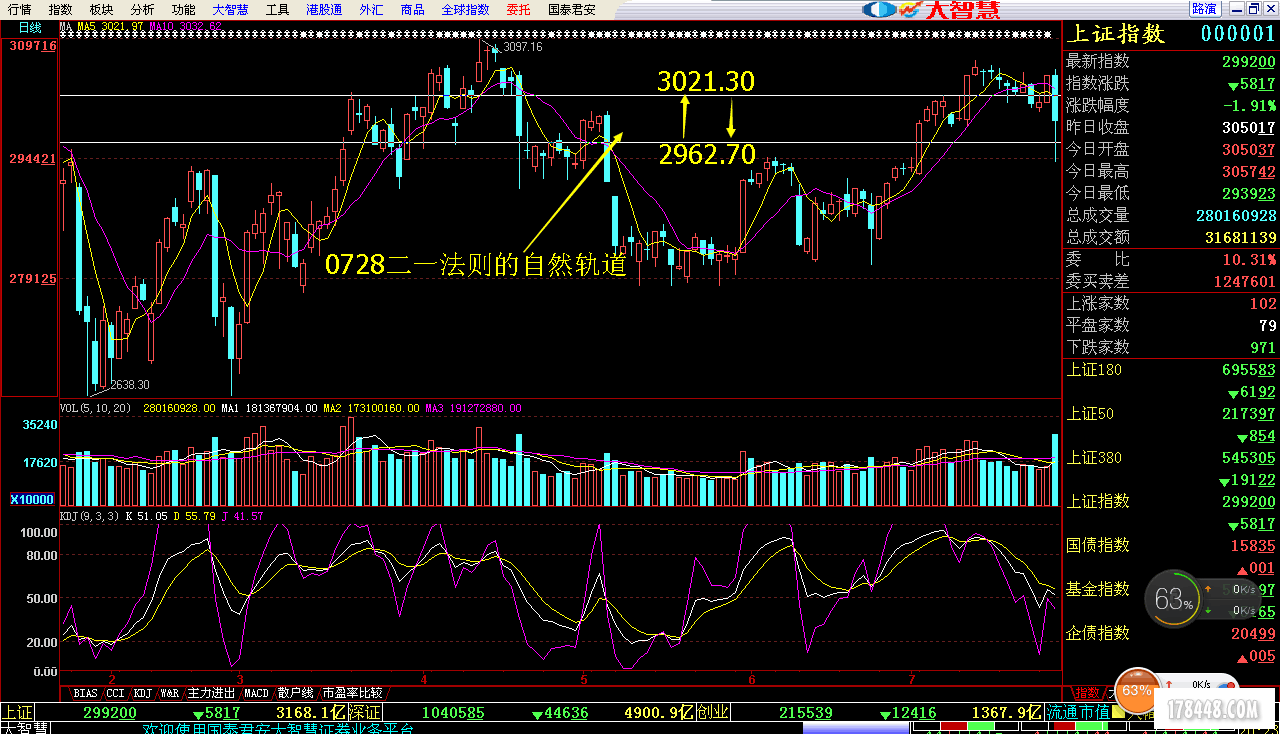Select the 委买卖差 value 1247601

1244,281
